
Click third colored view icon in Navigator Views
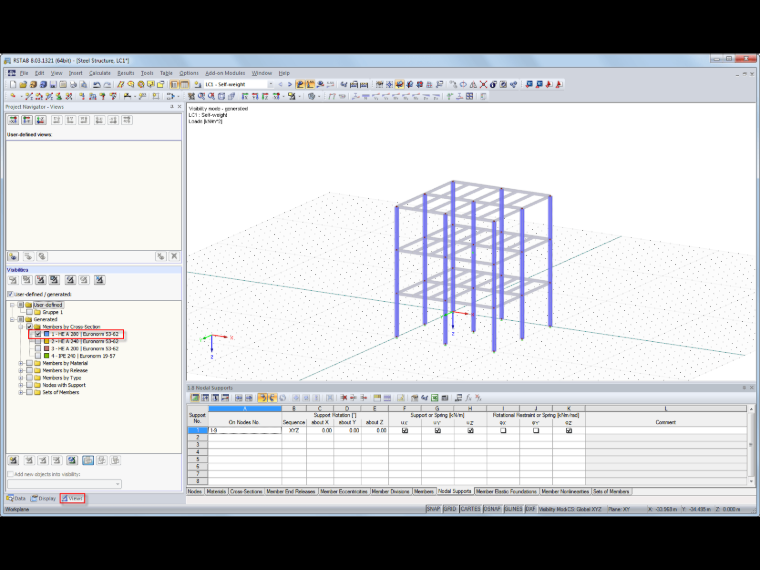click(x=41, y=120)
